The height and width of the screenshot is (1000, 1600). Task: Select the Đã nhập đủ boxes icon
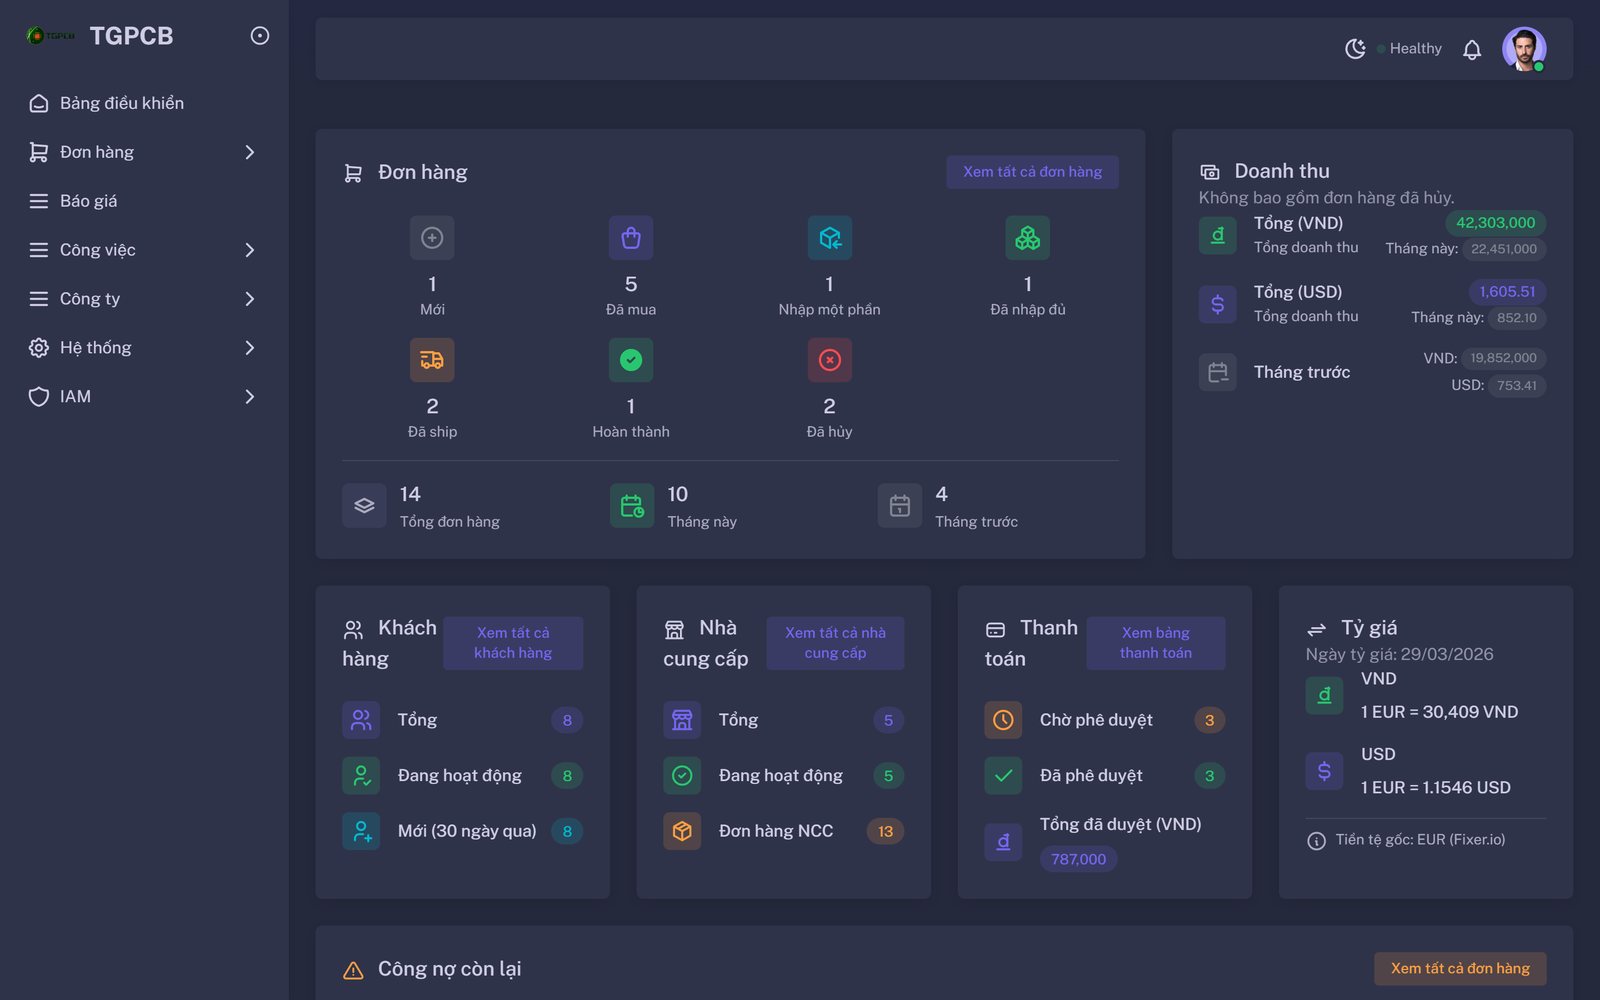click(x=1028, y=238)
